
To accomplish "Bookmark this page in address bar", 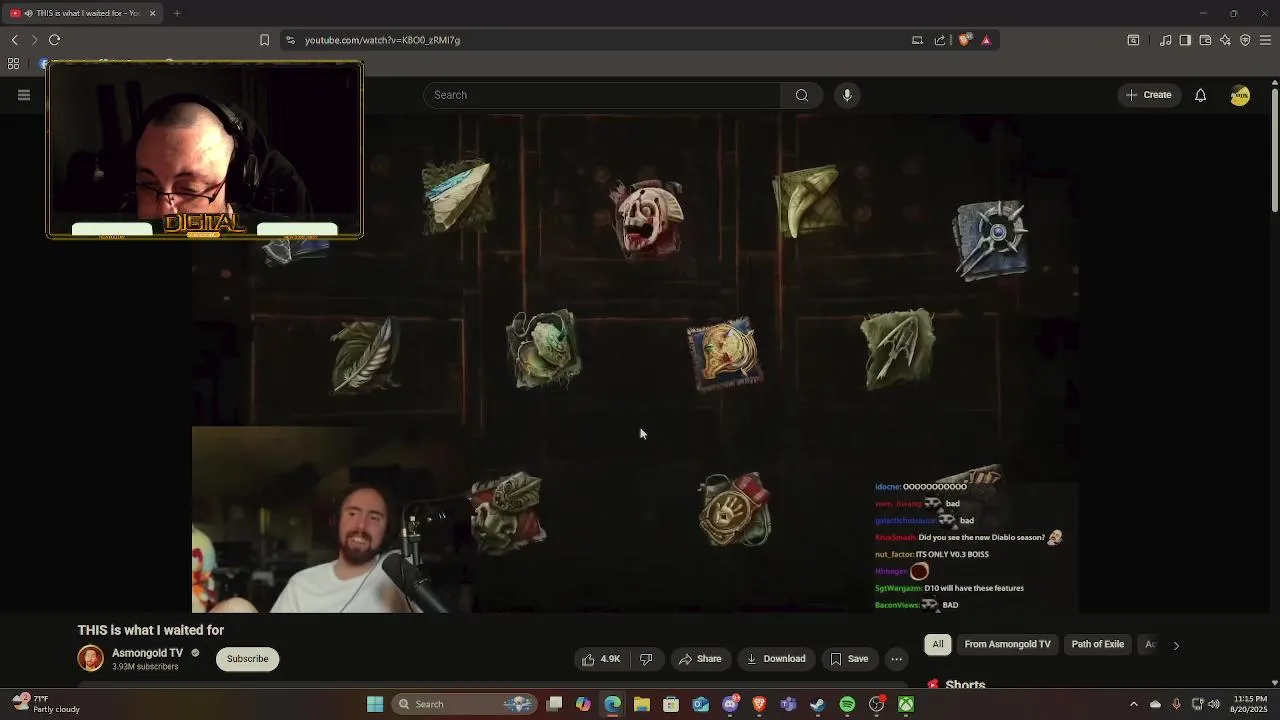I will click(x=264, y=40).
